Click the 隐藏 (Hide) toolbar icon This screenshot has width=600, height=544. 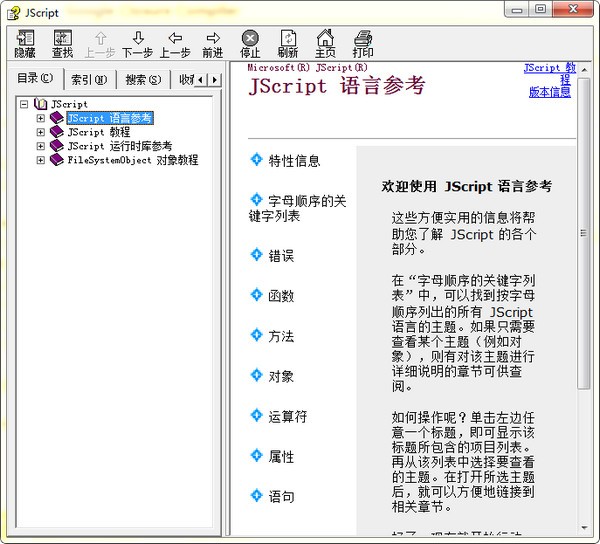pos(25,38)
